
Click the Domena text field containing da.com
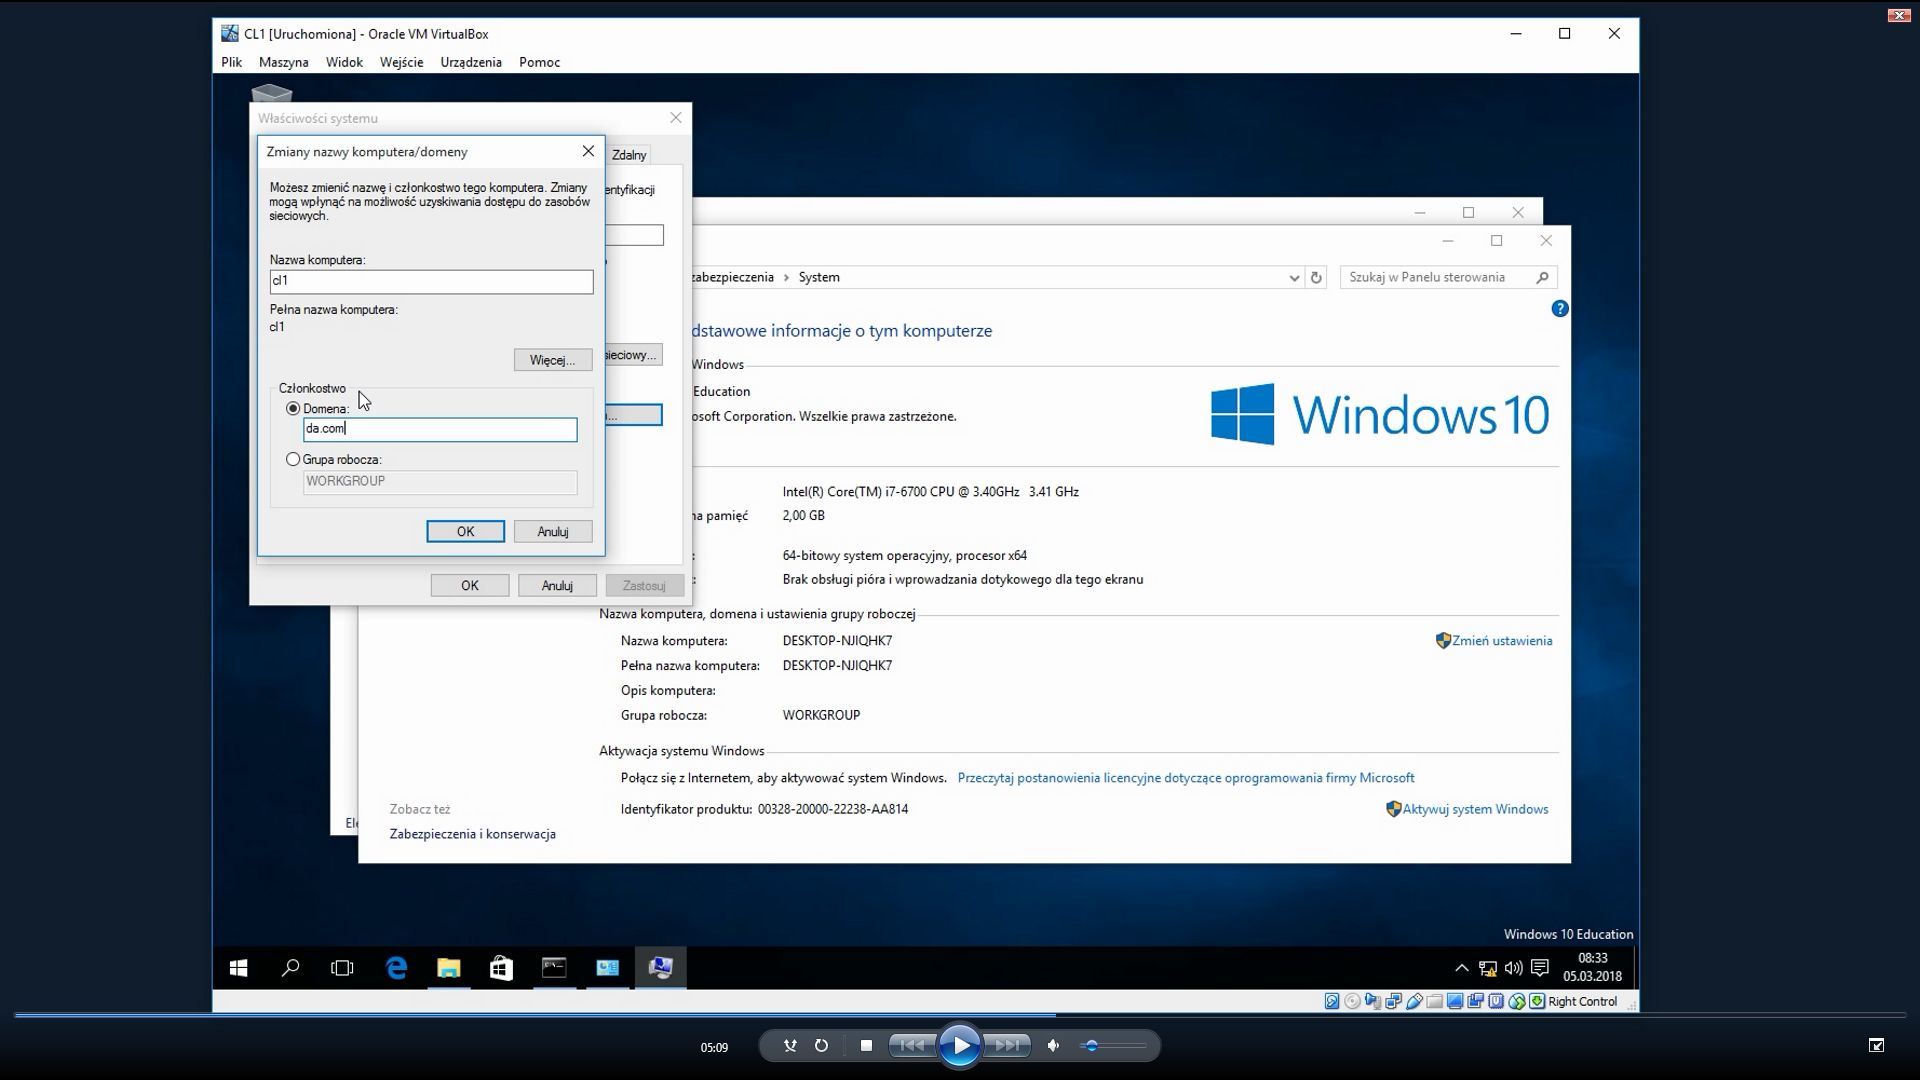440,429
